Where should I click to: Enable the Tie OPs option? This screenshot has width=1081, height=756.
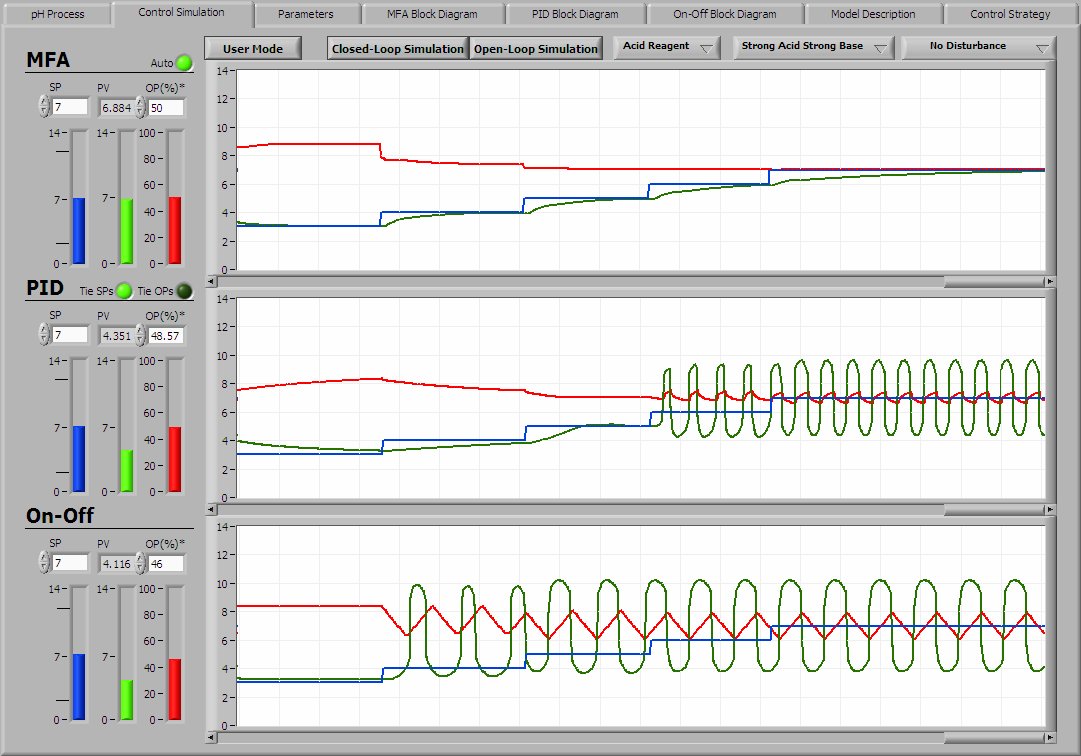[184, 291]
